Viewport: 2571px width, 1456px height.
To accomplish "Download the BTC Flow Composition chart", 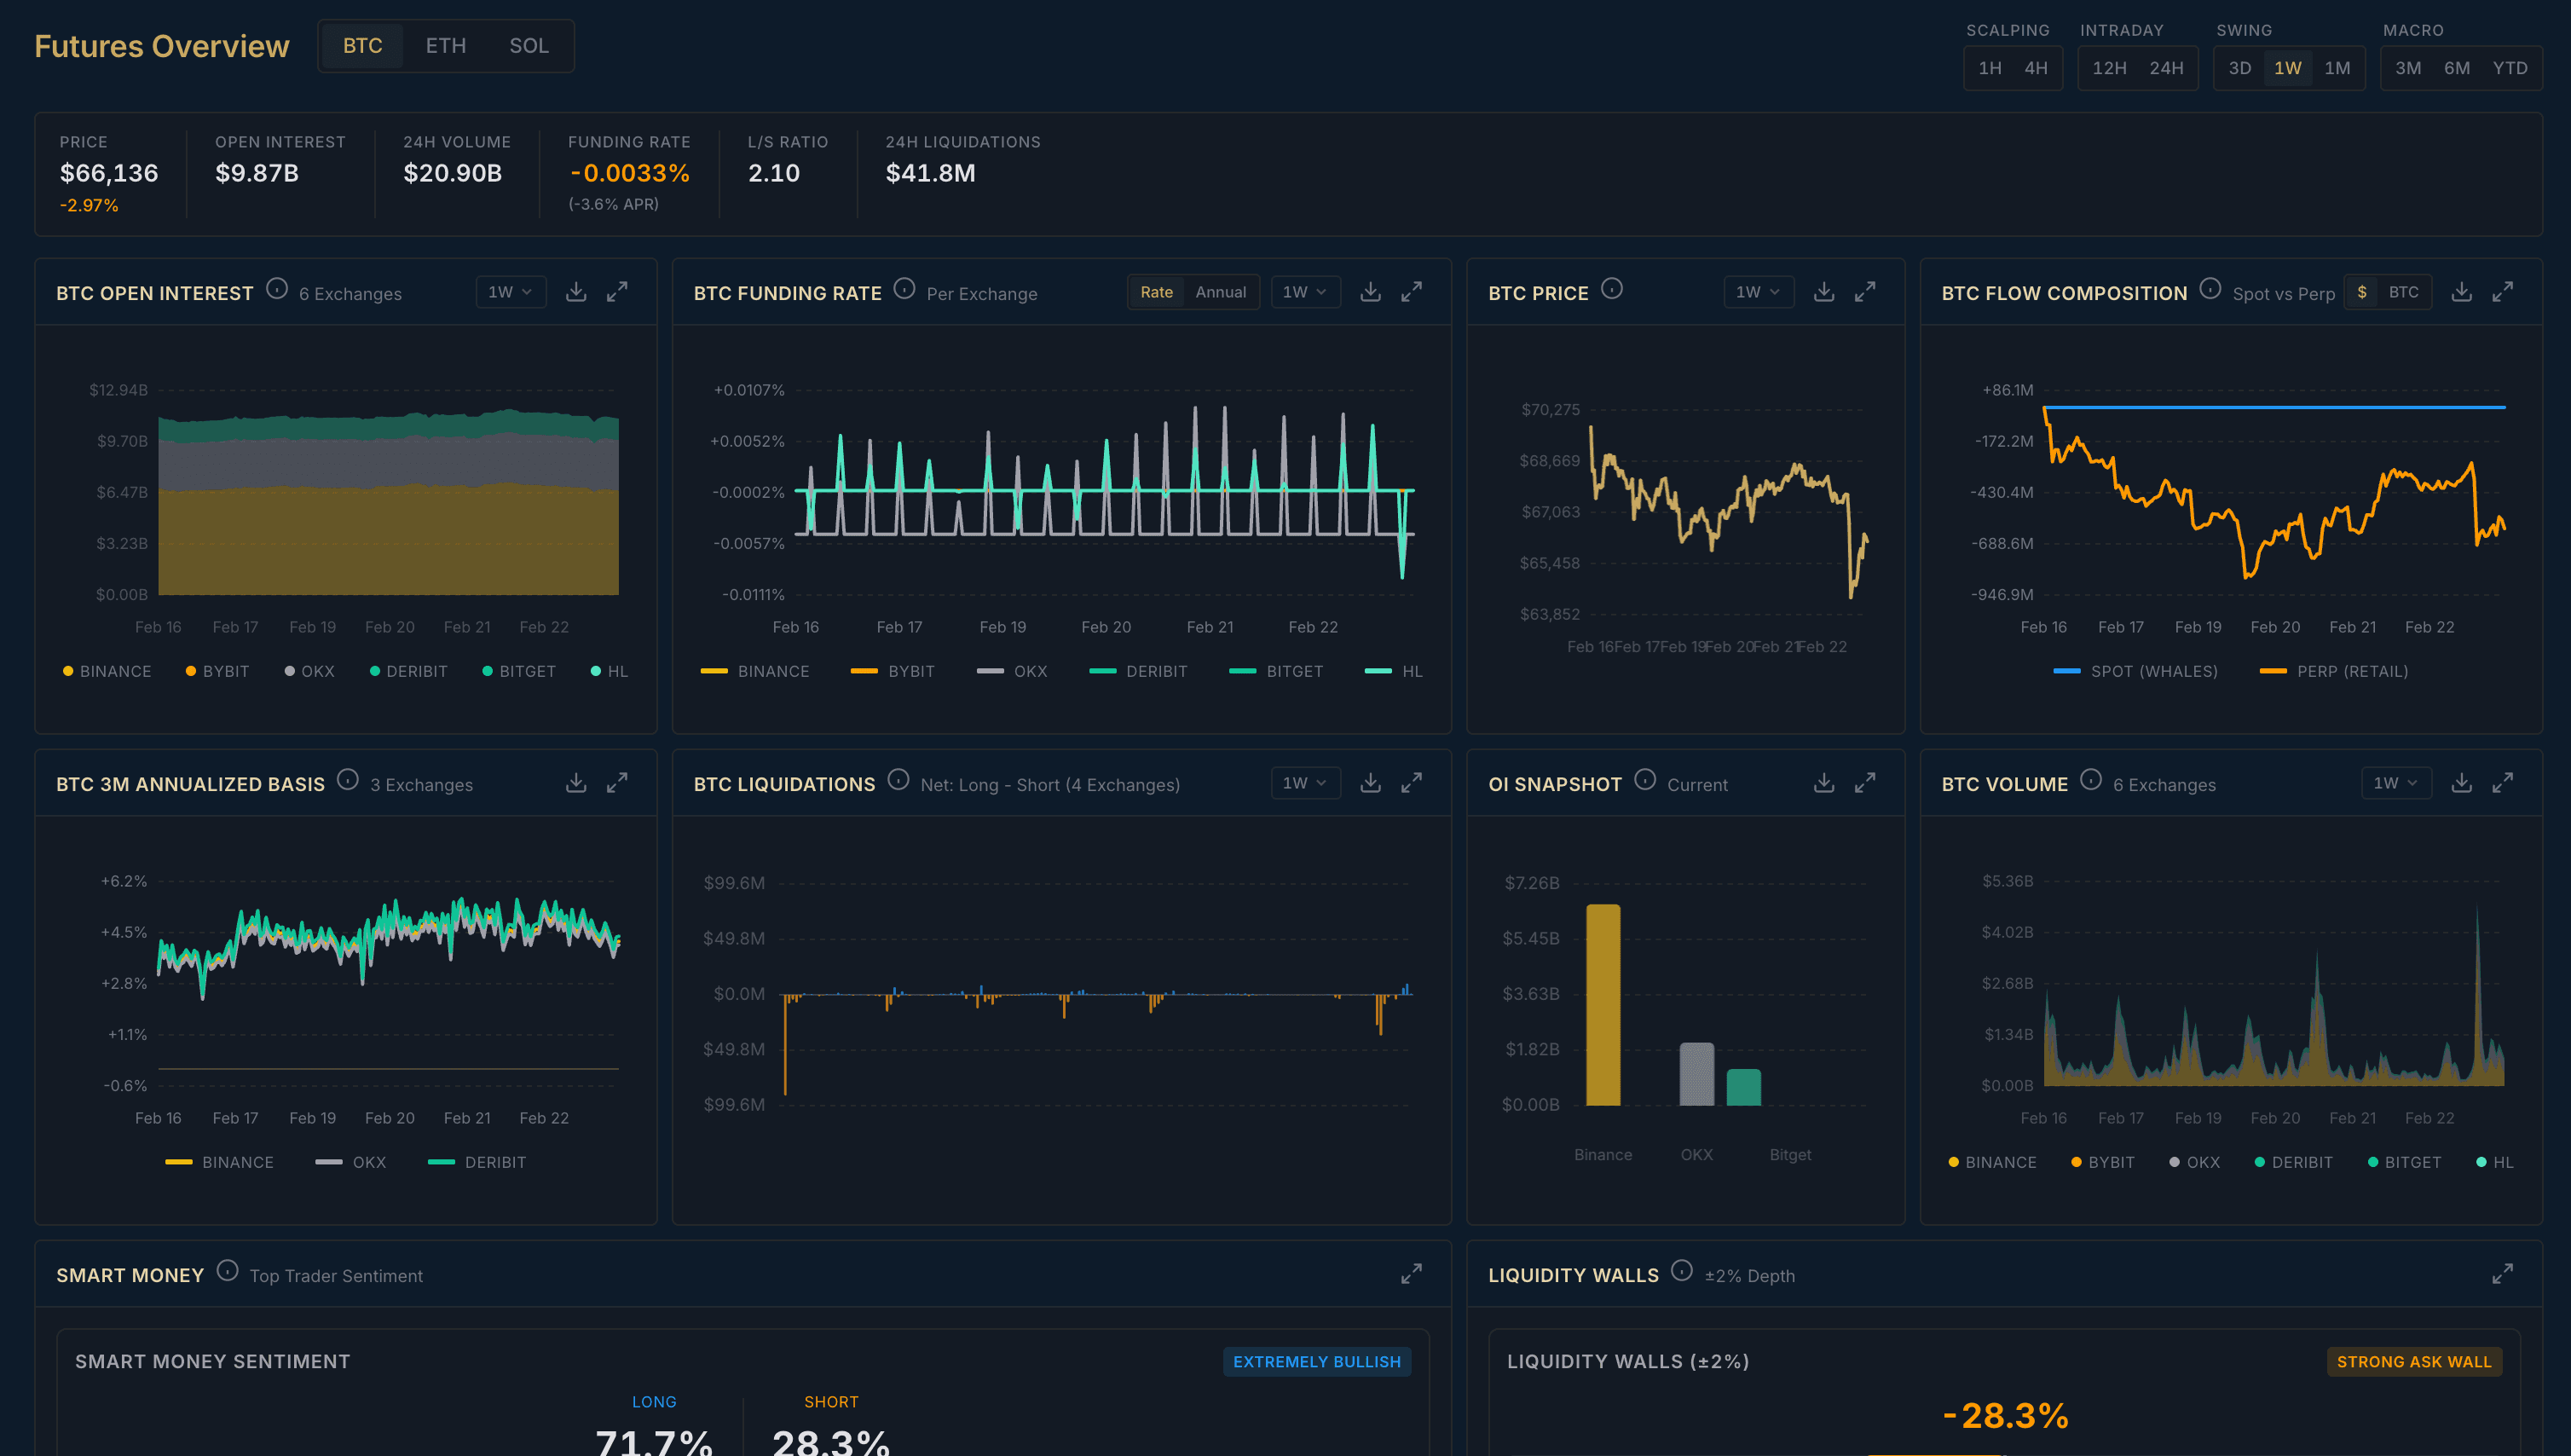I will [2461, 291].
